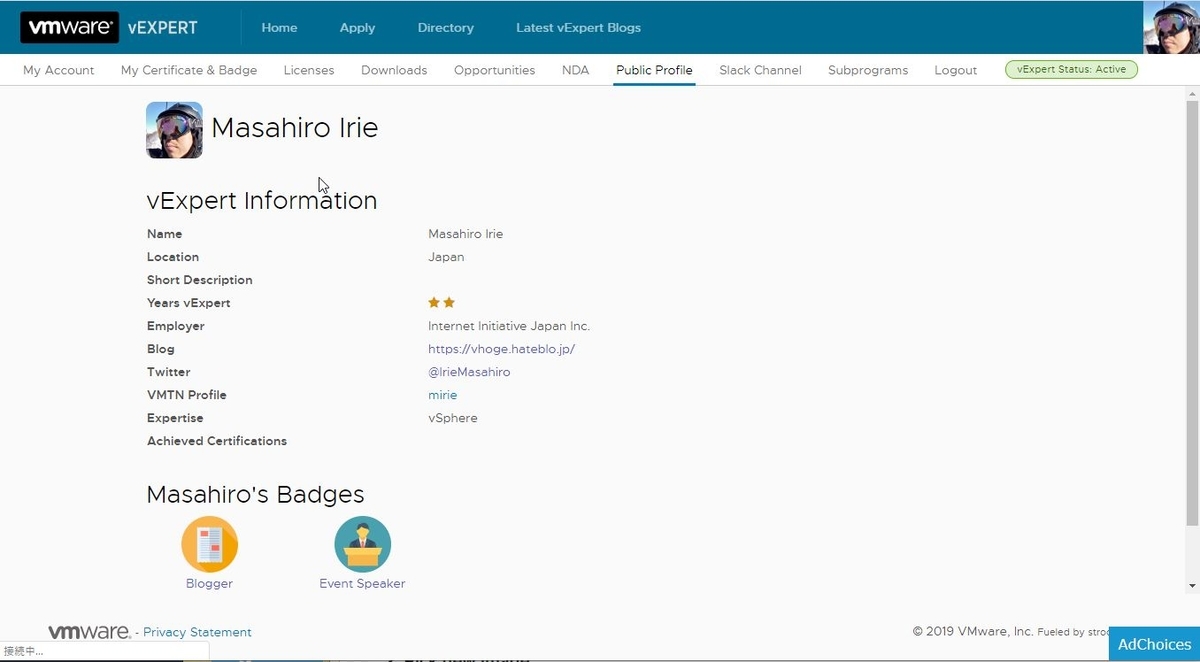Viewport: 1200px width, 662px height.
Task: Click the Location value Japan
Action: click(x=446, y=257)
